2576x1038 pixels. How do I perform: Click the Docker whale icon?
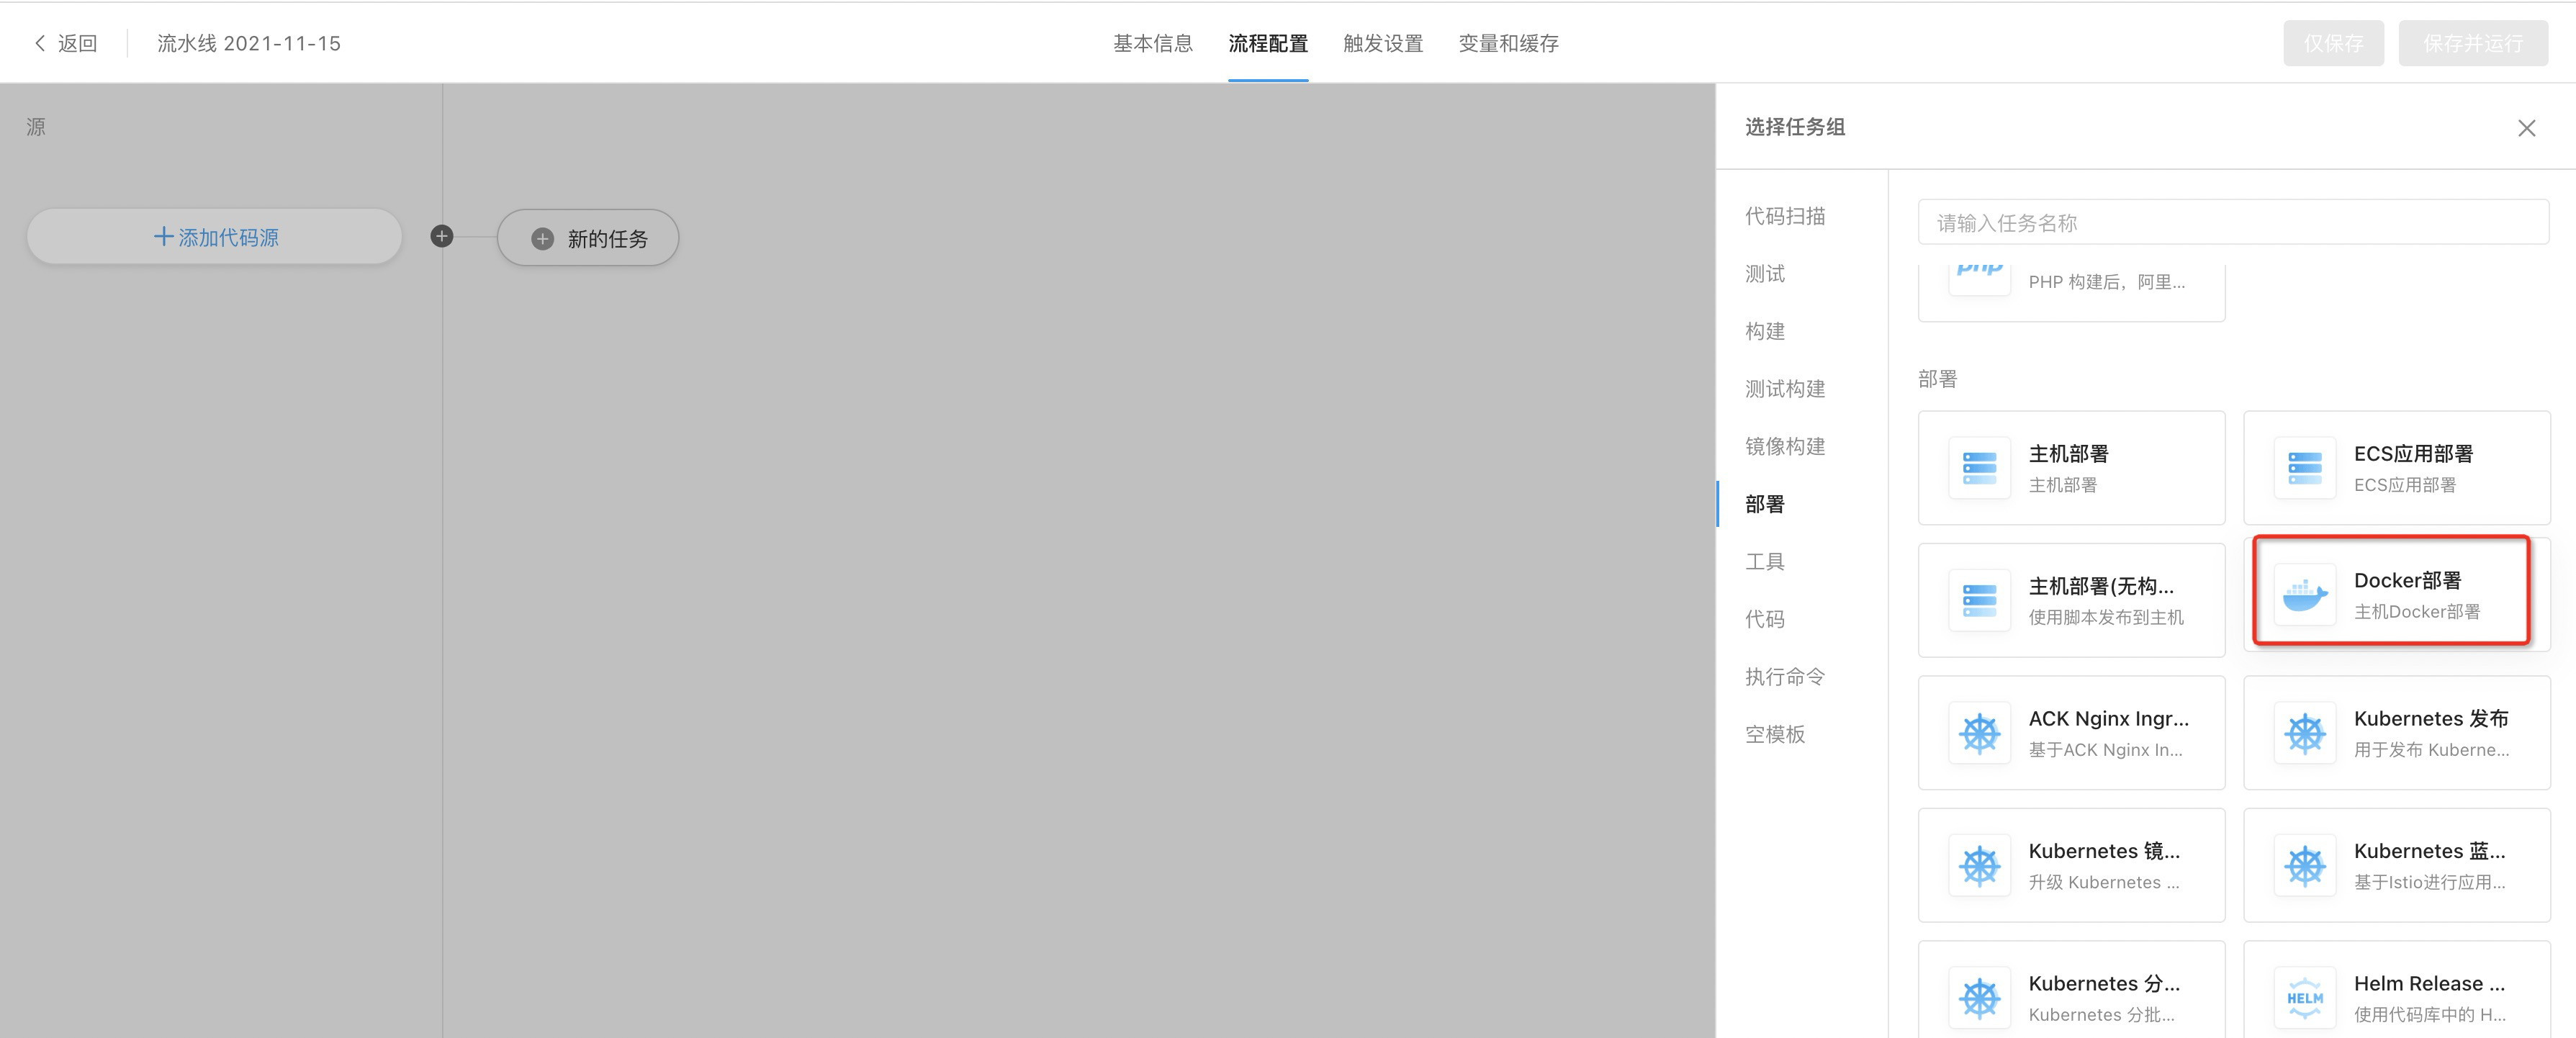pos(2304,596)
